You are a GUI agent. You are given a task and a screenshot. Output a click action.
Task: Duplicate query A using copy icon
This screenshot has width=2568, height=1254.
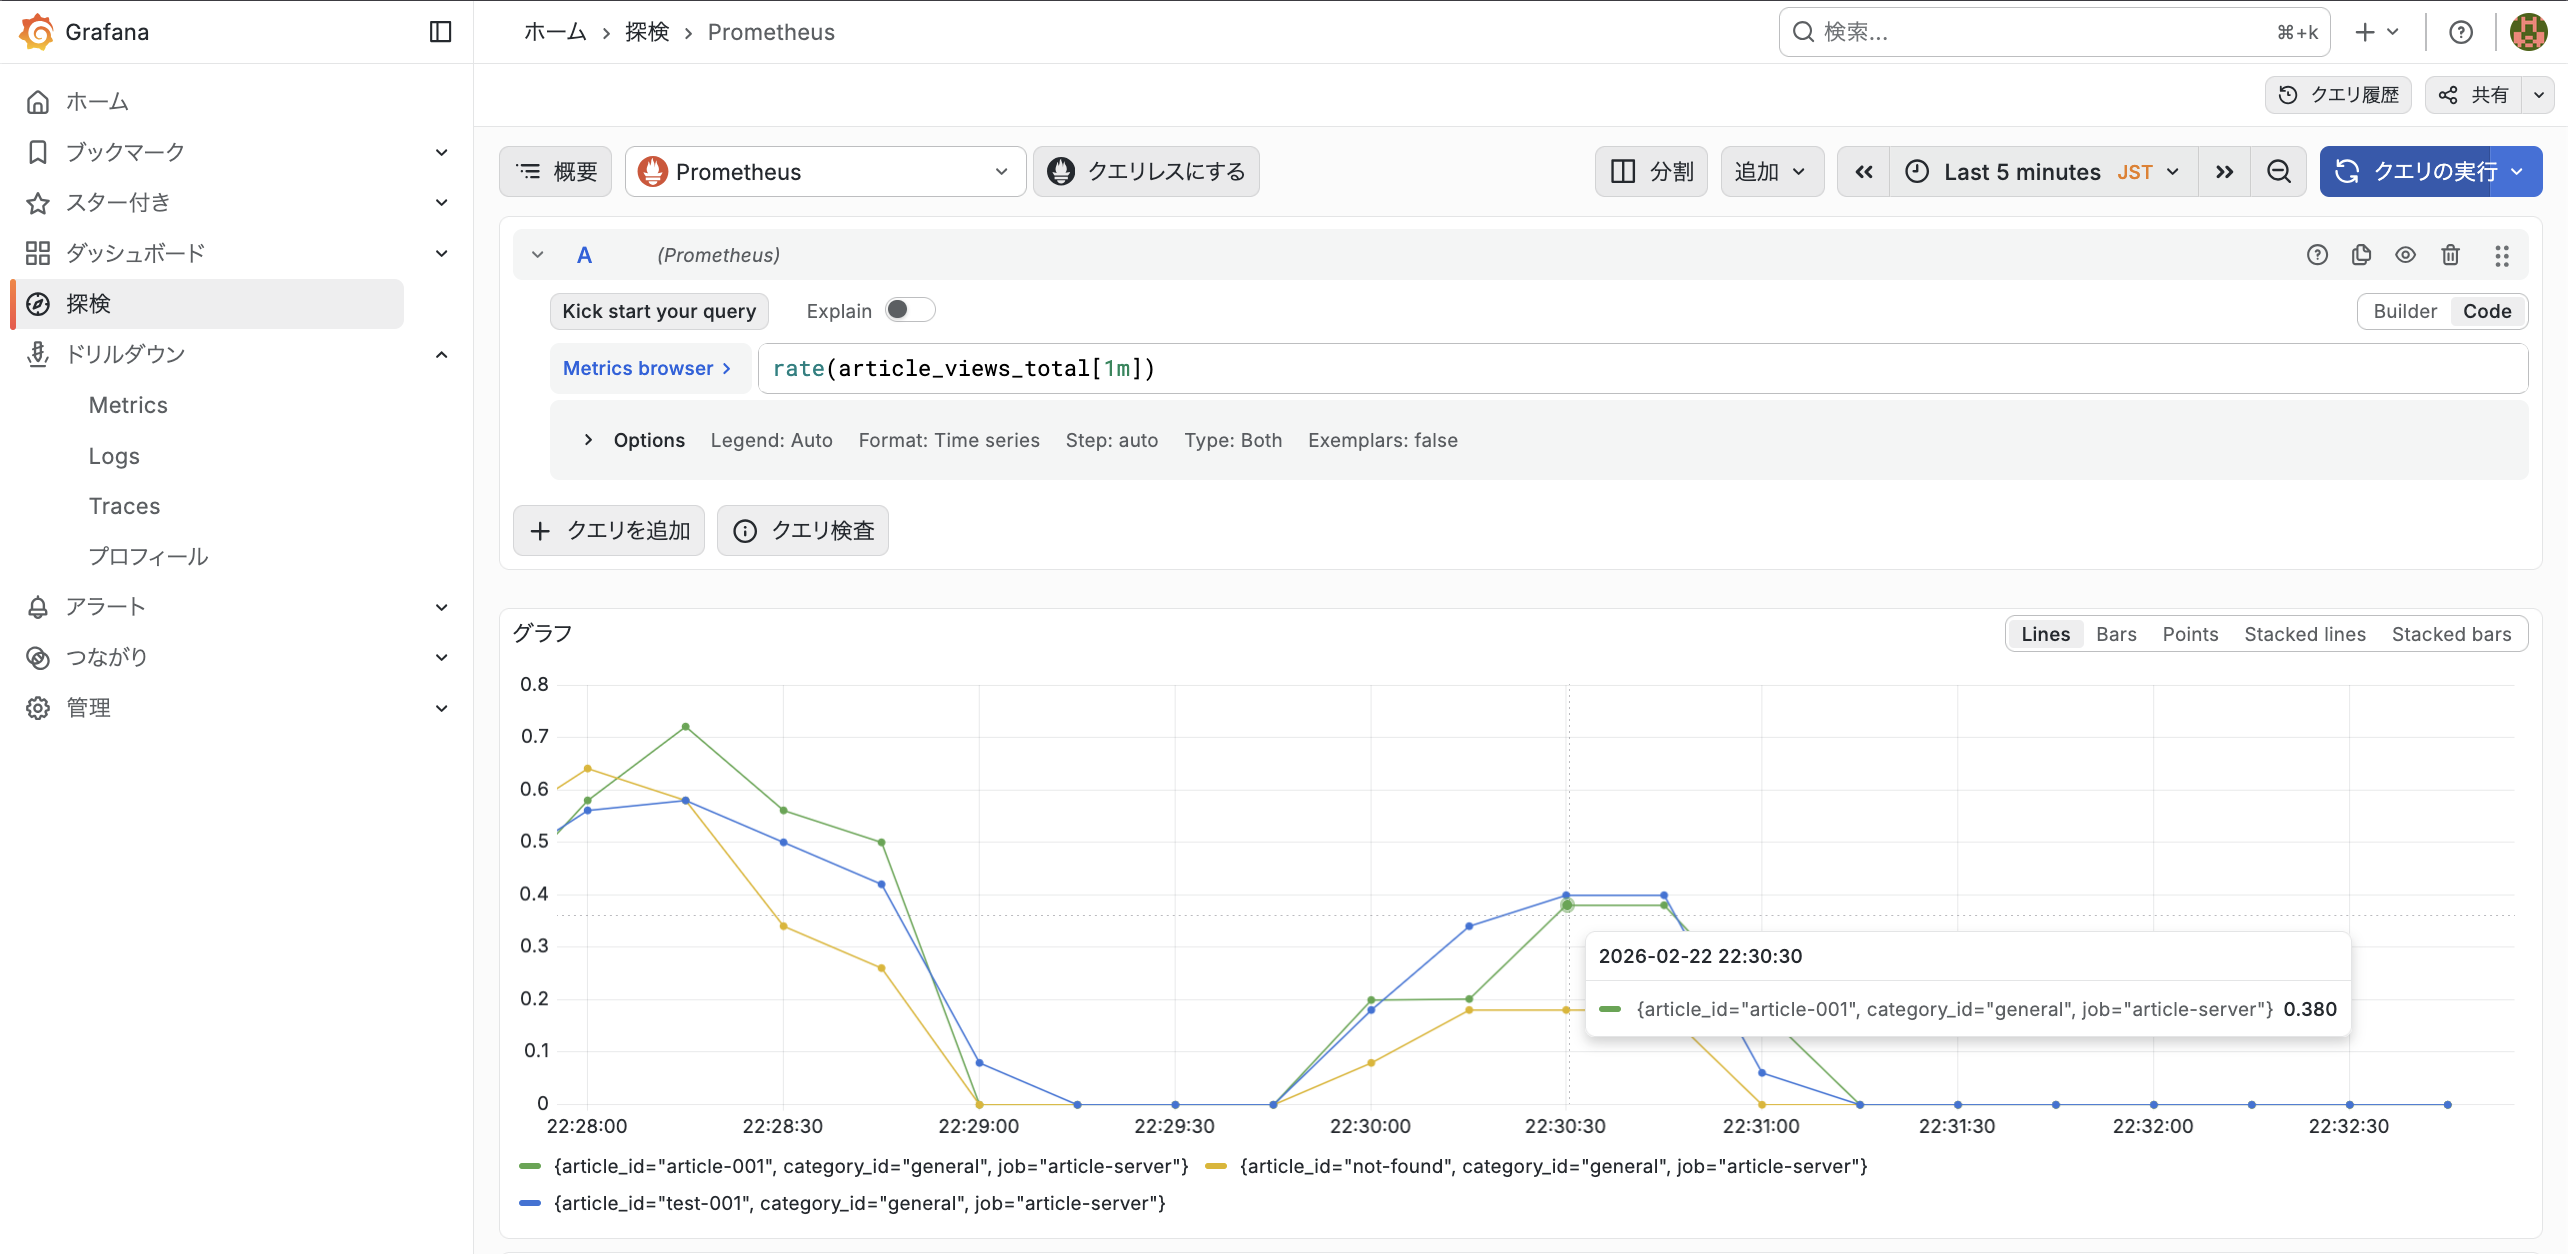2361,255
